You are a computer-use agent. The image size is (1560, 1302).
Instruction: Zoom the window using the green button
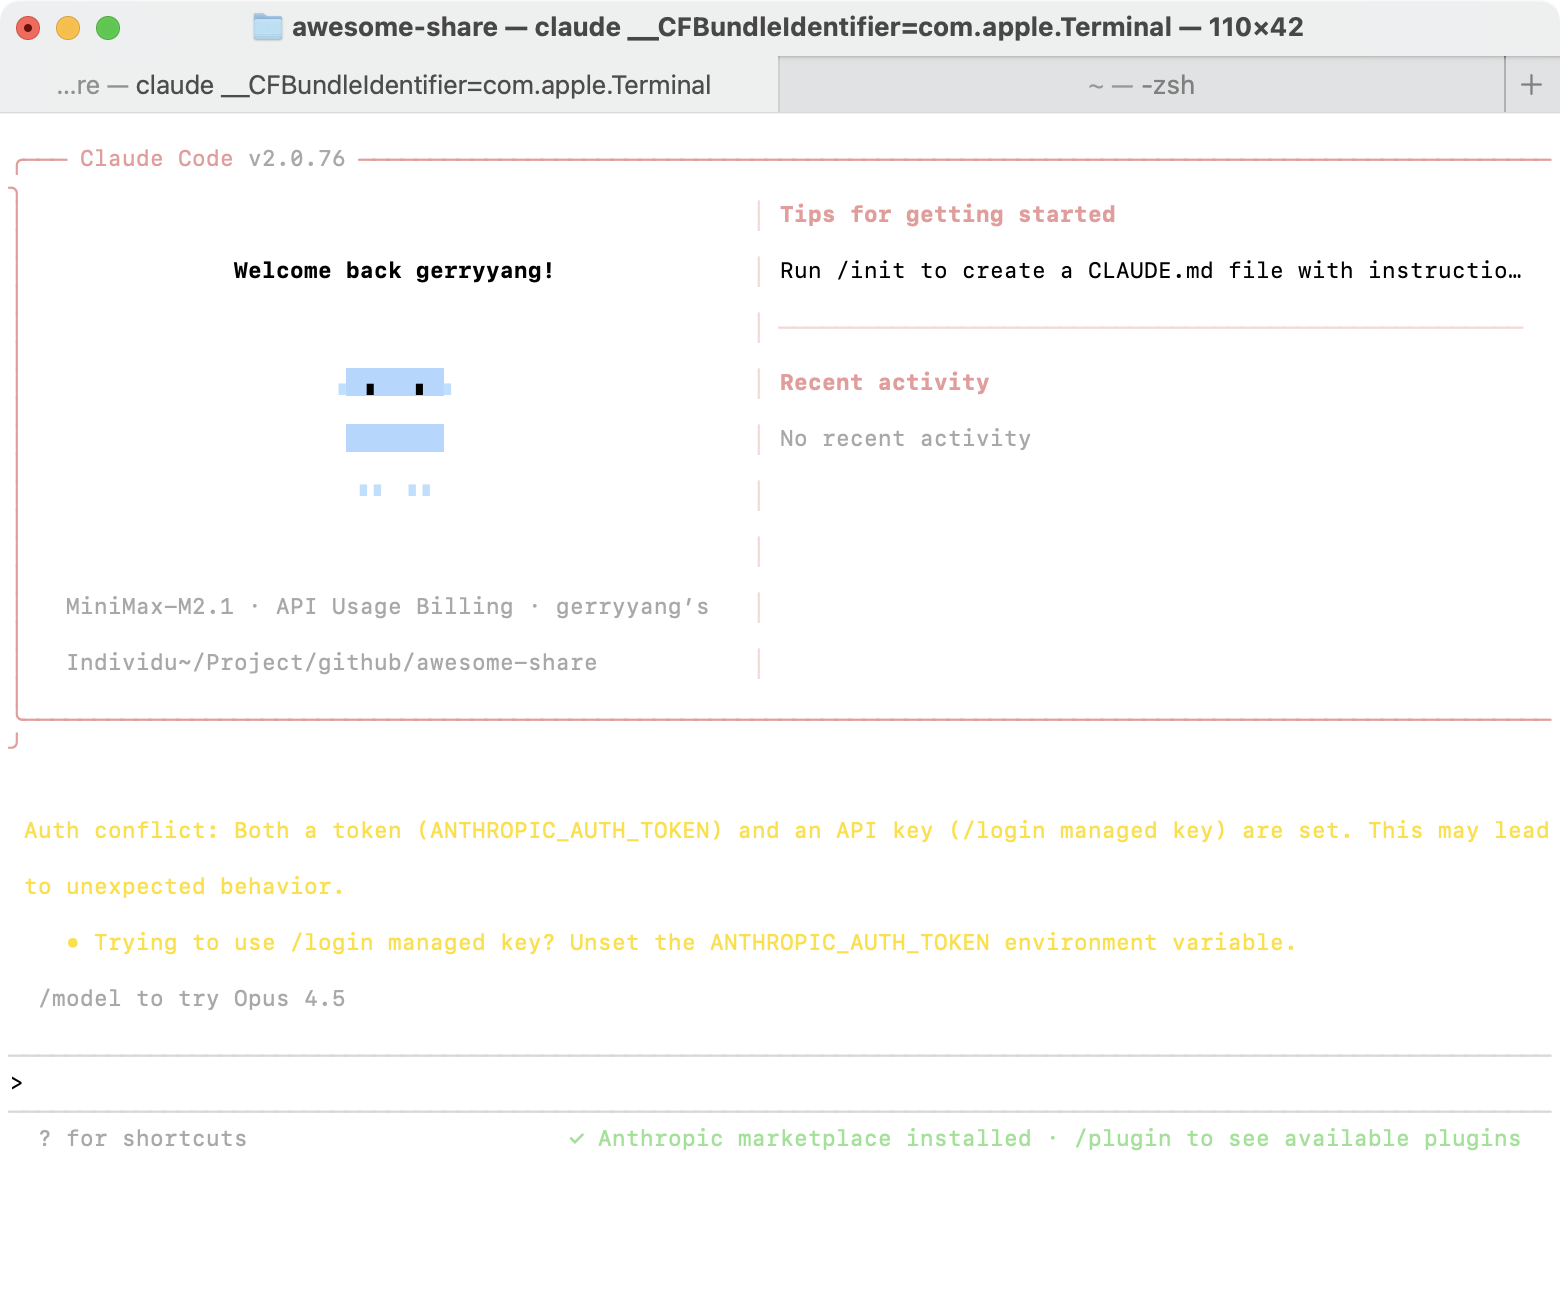[x=108, y=28]
